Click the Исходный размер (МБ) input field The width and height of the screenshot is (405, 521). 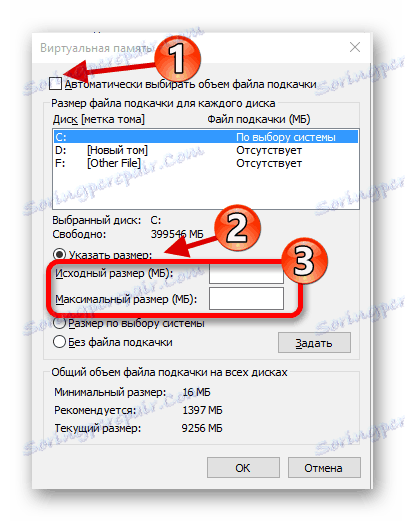point(246,273)
